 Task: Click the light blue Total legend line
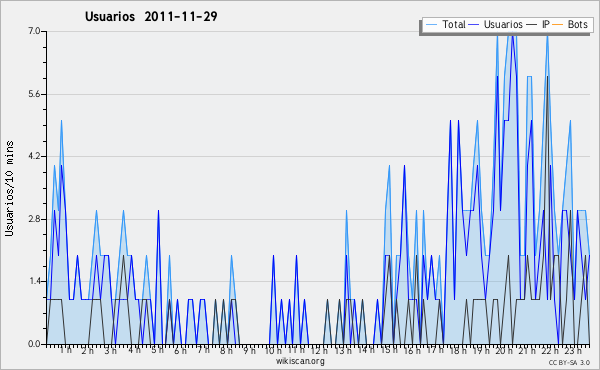click(x=431, y=25)
